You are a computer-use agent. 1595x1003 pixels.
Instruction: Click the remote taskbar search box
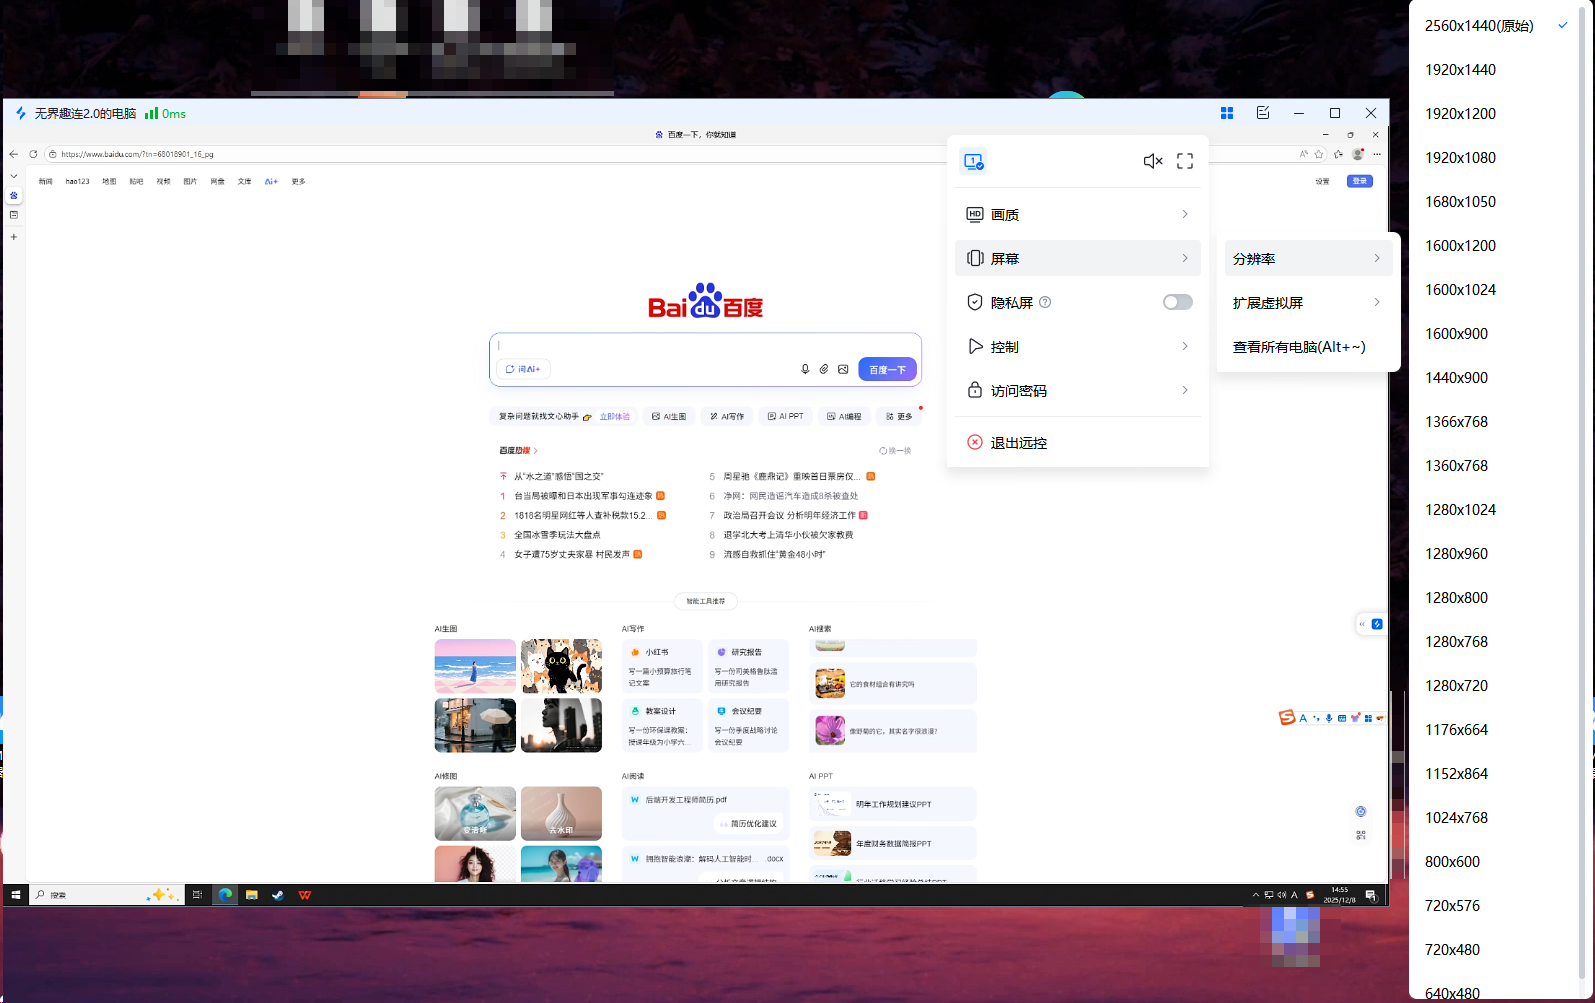coord(106,895)
